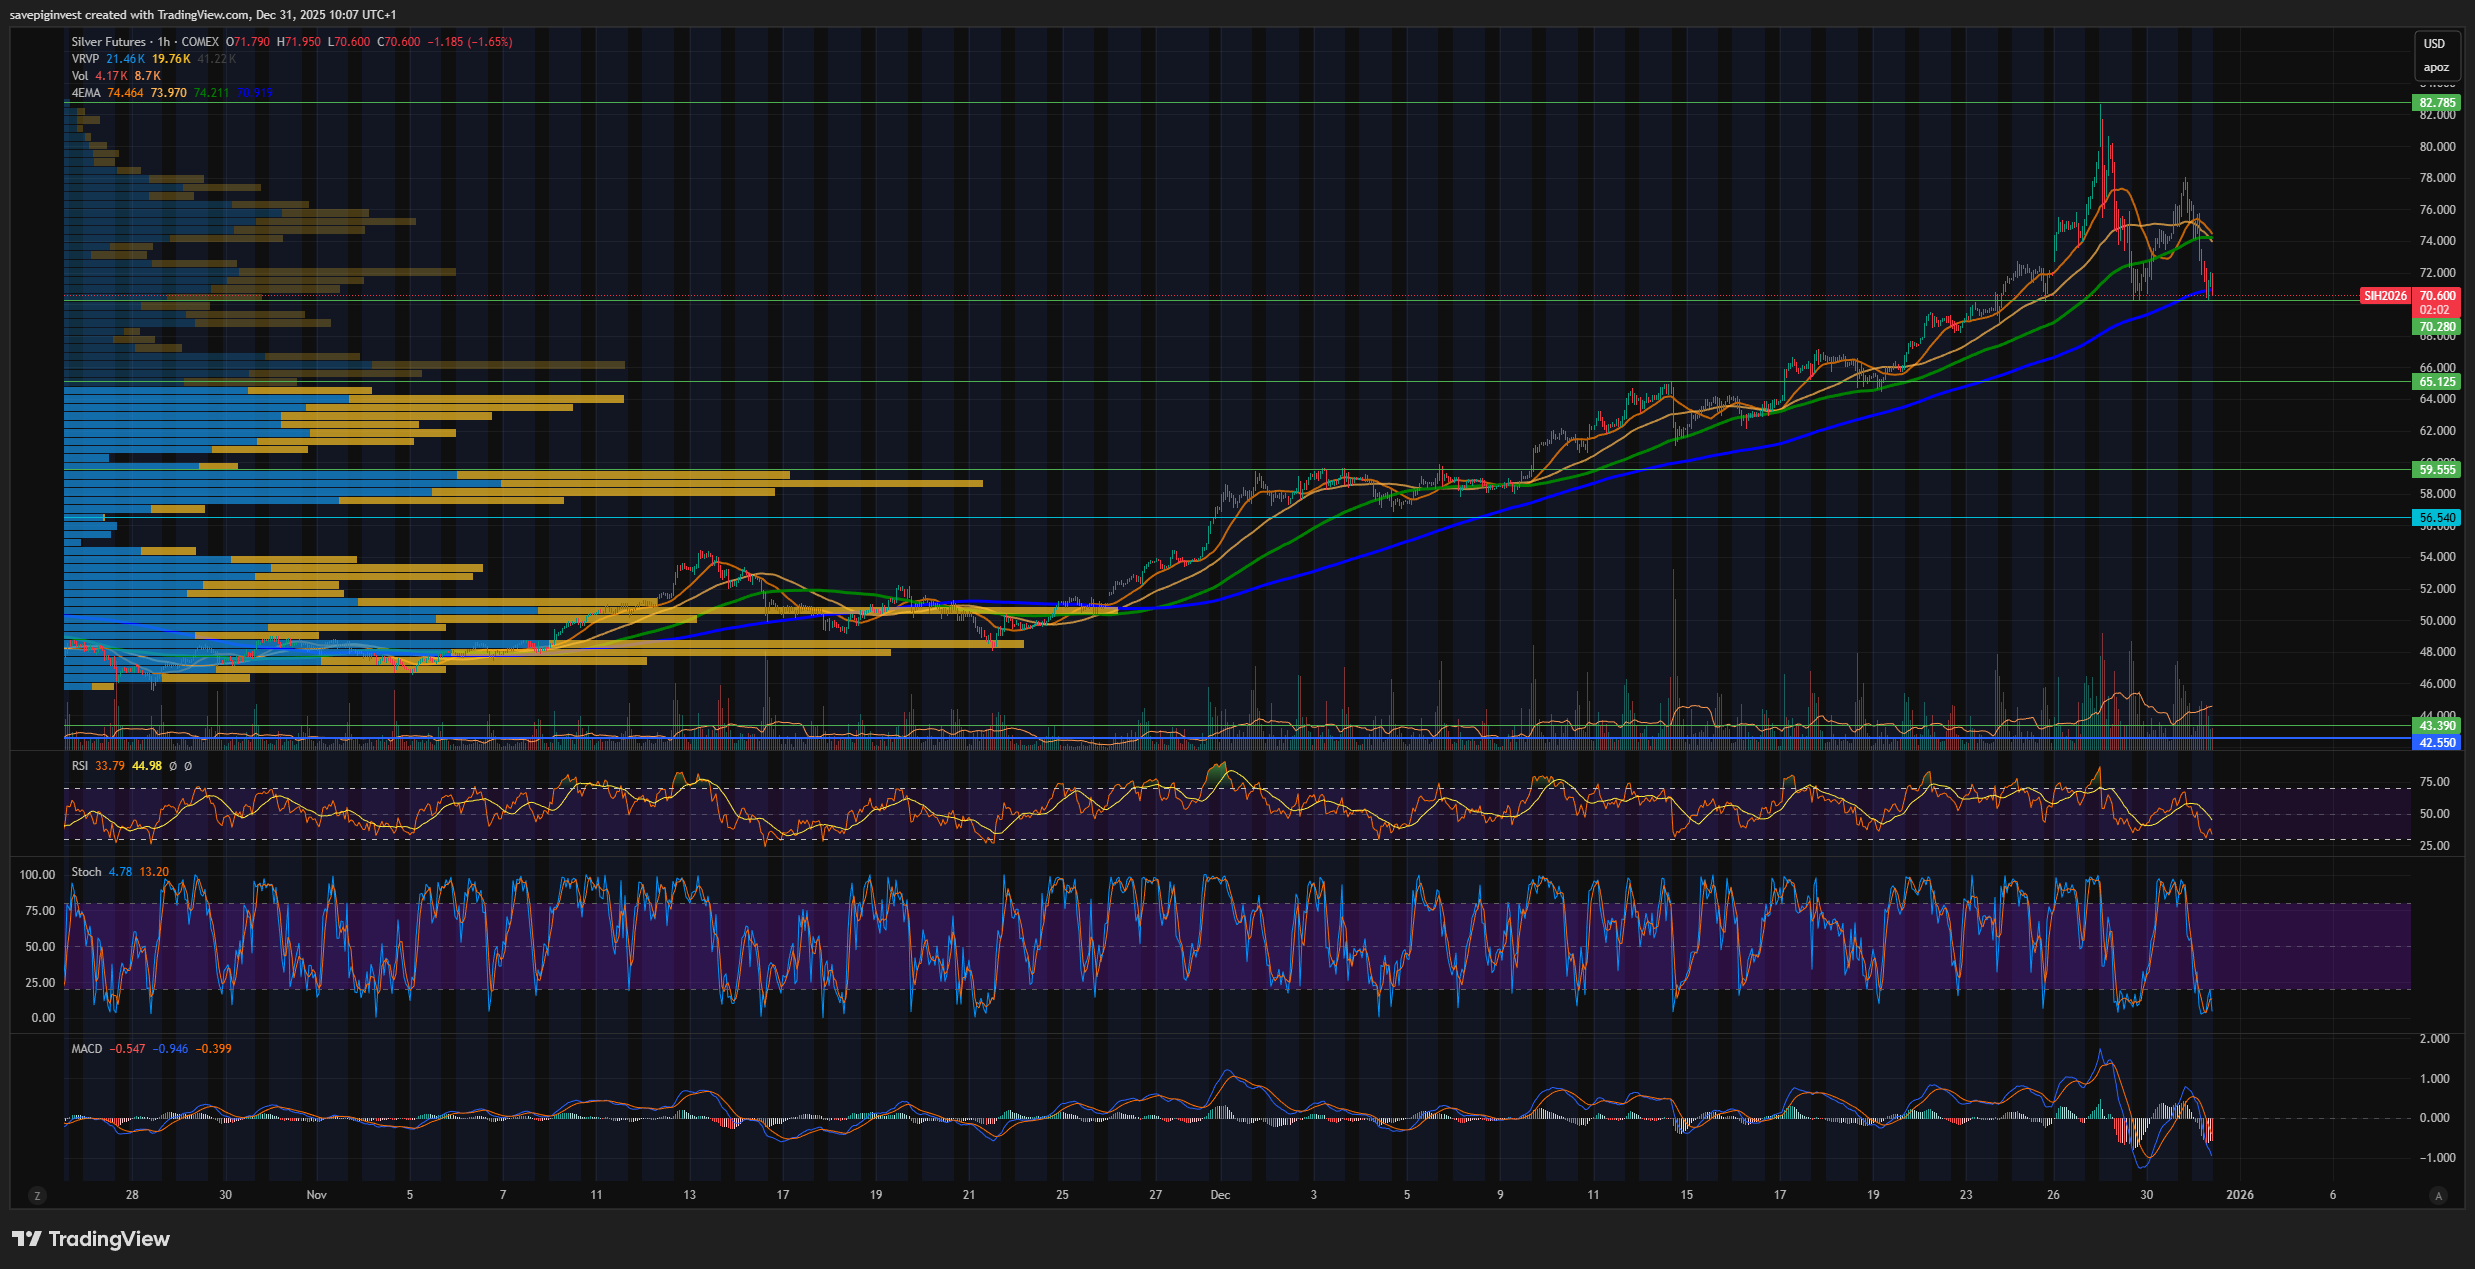
Task: Toggle the A auto-scale button
Action: click(2438, 1195)
